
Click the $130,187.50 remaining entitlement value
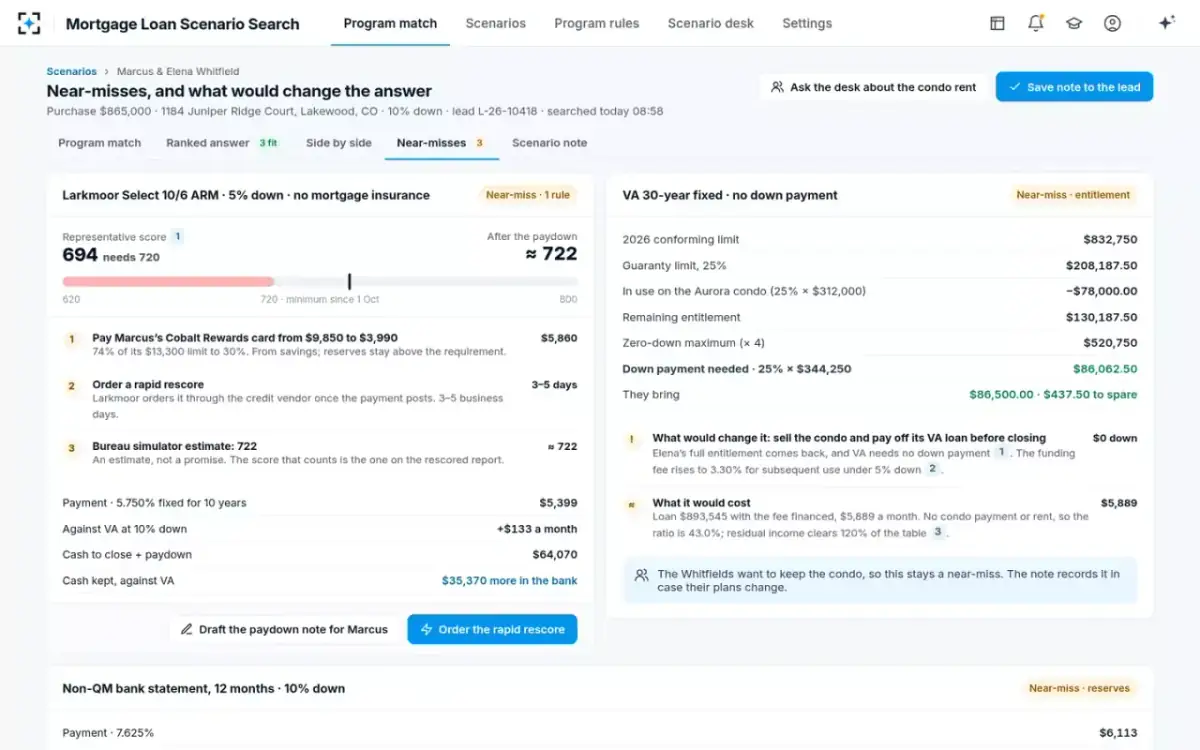(1101, 317)
